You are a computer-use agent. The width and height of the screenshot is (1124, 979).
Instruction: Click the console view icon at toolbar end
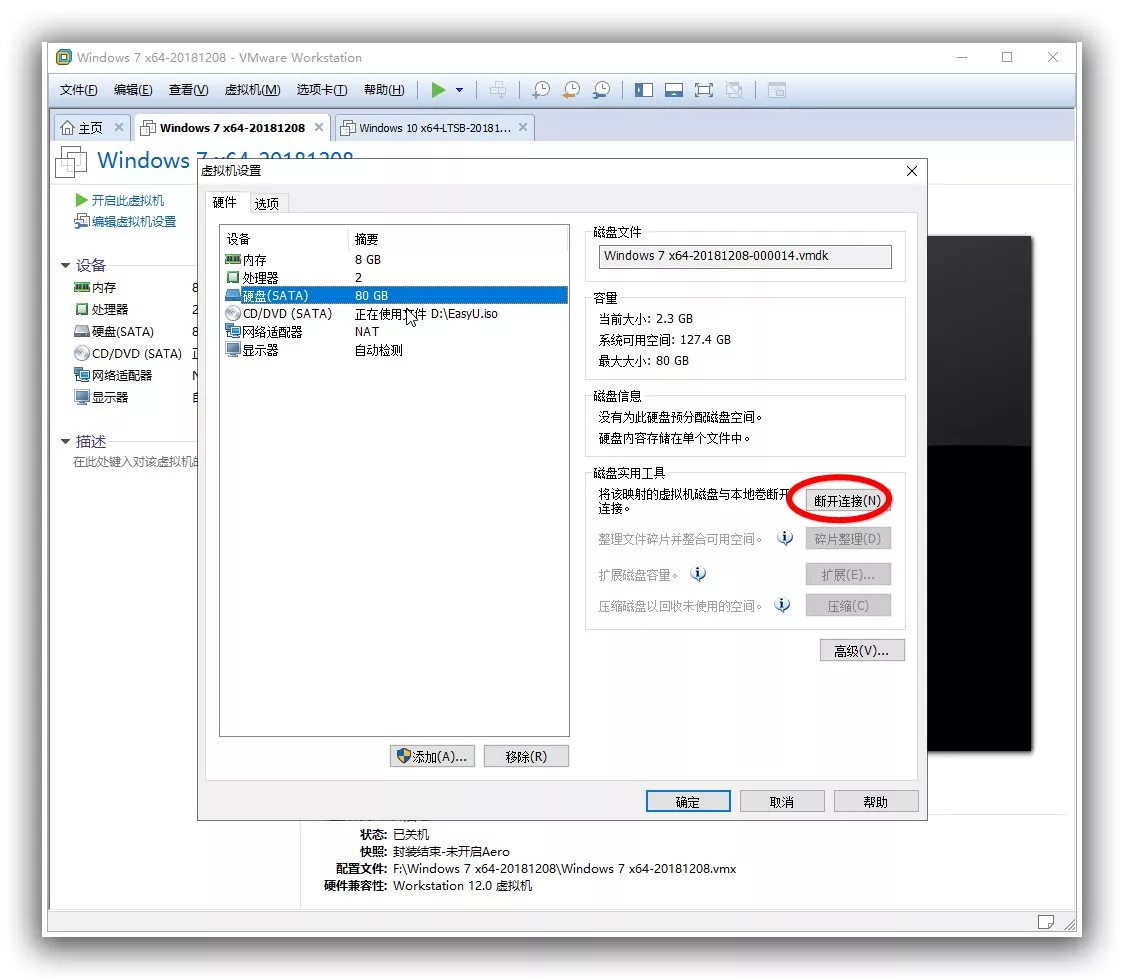point(777,90)
